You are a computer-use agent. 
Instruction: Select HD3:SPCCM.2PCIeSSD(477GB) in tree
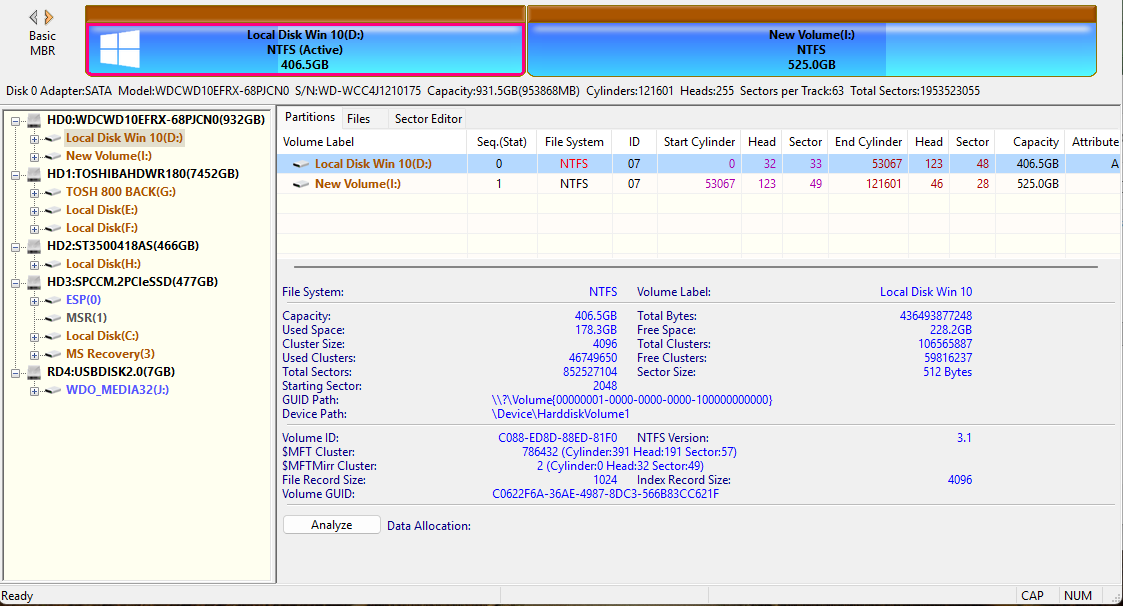[x=132, y=282]
